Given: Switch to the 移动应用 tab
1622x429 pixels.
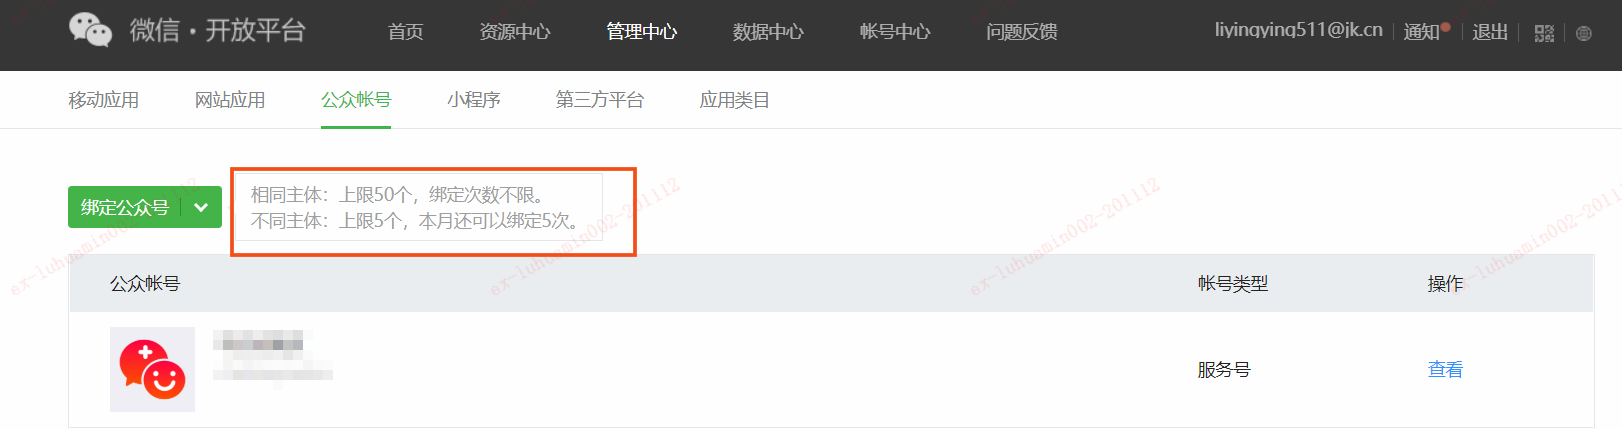Looking at the screenshot, I should (x=104, y=100).
